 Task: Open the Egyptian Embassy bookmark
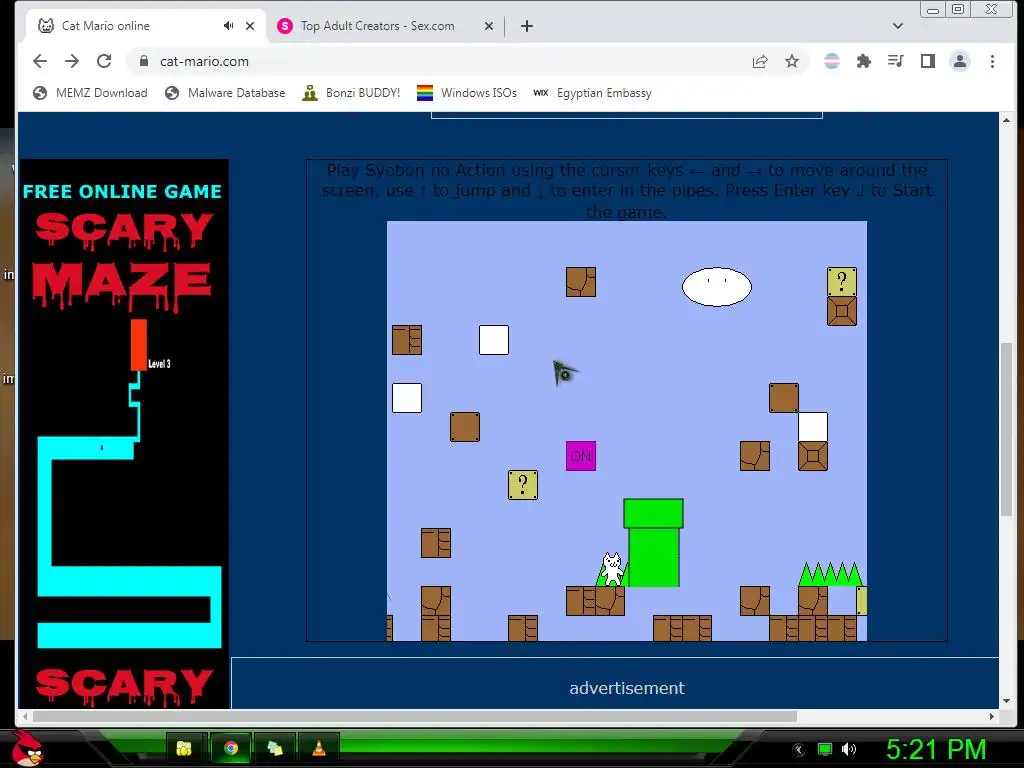click(x=593, y=93)
